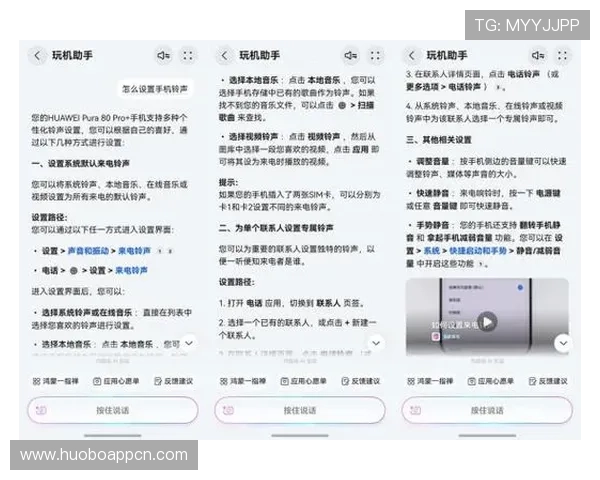Tap heading 一、设置系统默认来电铃声
Image resolution: width=600 pixels, height=480 pixels.
tap(80, 164)
